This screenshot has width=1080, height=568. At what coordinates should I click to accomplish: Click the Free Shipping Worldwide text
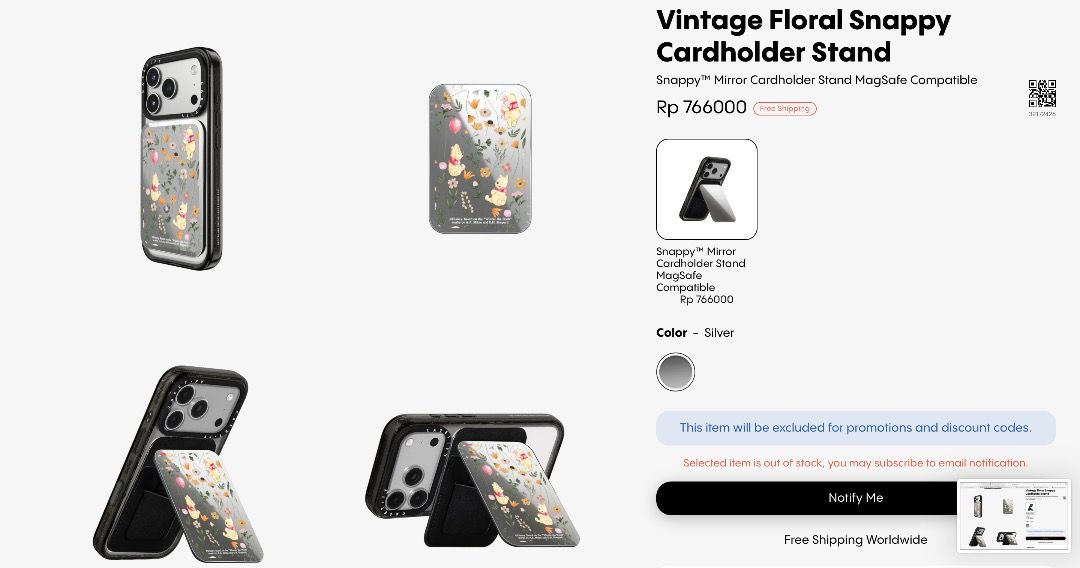tap(855, 540)
